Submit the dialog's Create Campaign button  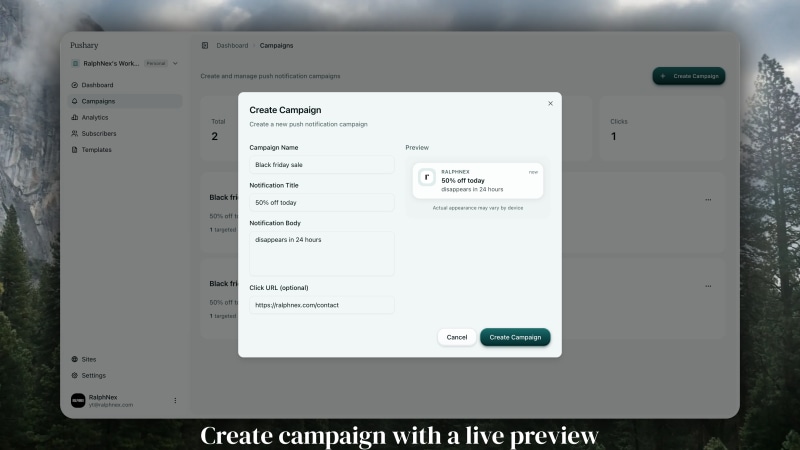pos(515,337)
